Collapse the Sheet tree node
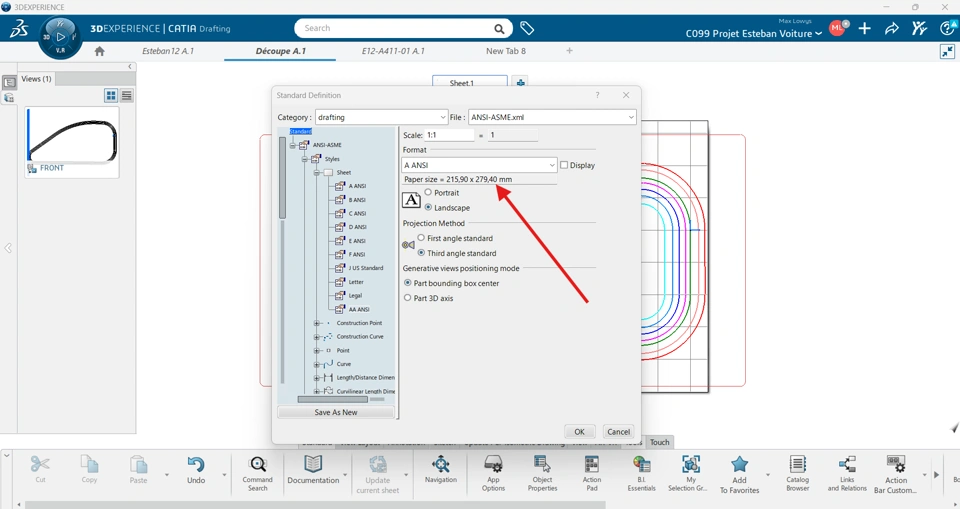This screenshot has width=960, height=509. (x=317, y=173)
